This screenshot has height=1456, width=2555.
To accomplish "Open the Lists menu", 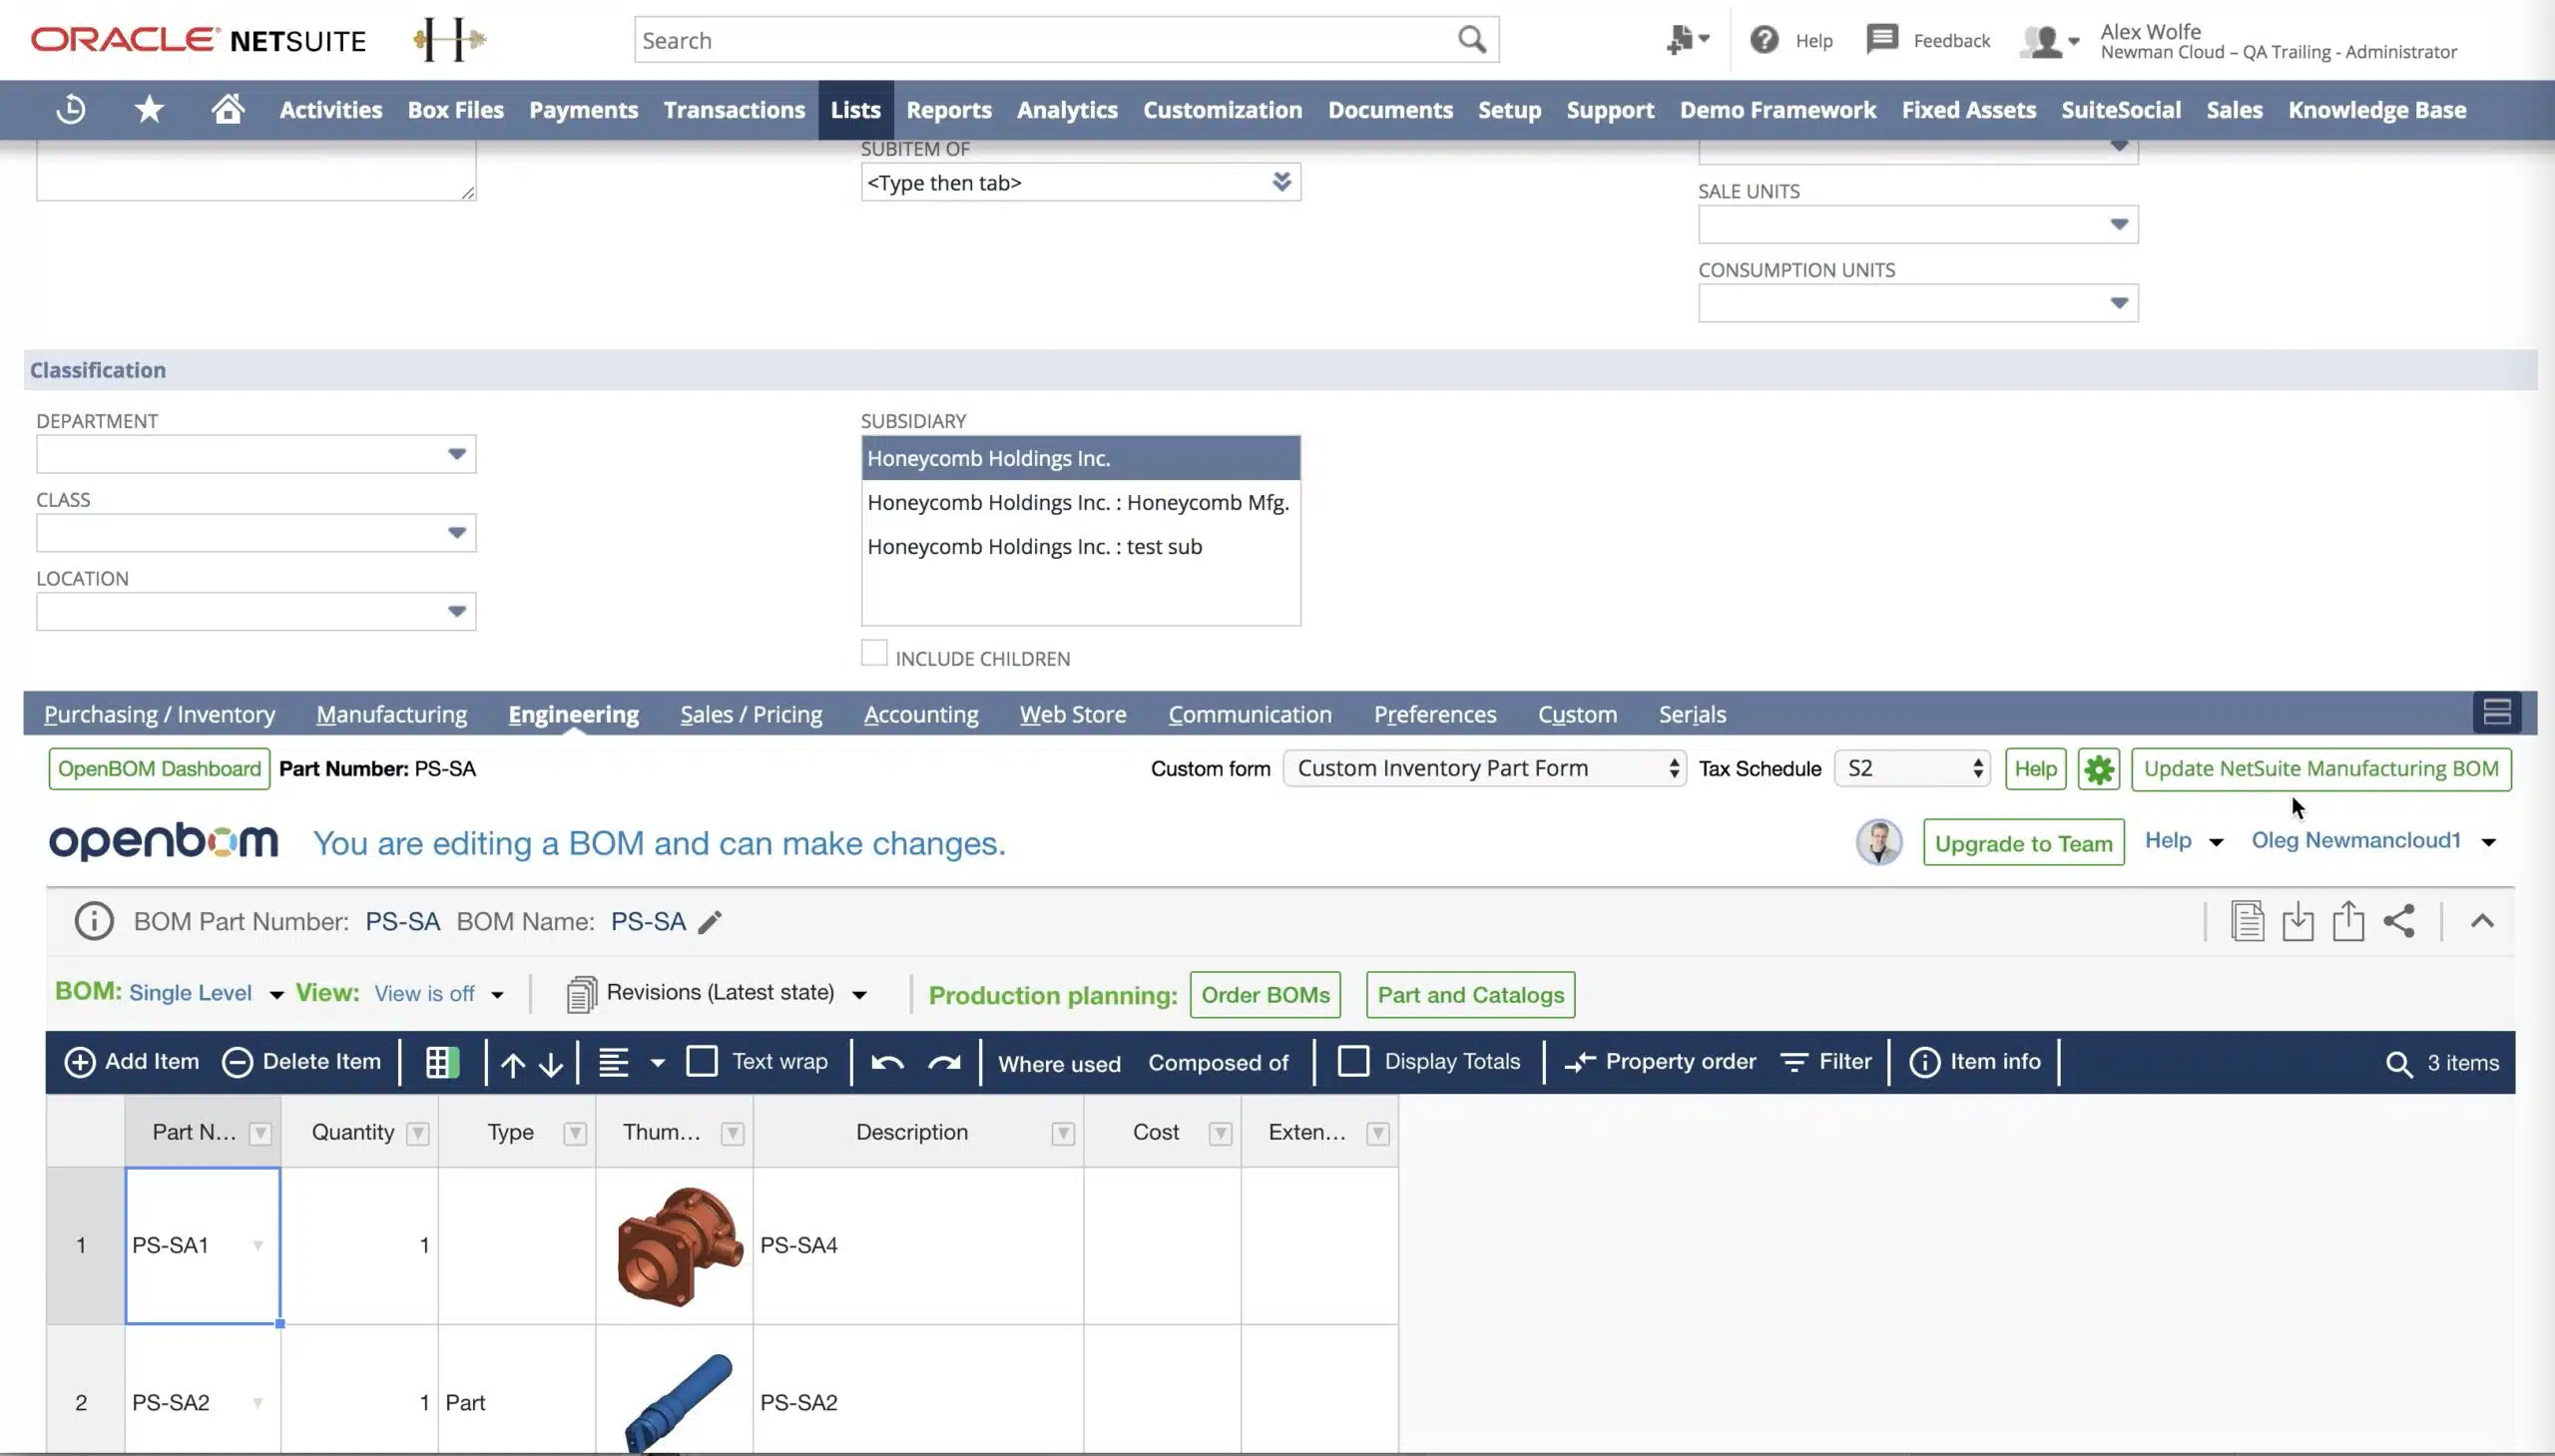I will coord(855,110).
